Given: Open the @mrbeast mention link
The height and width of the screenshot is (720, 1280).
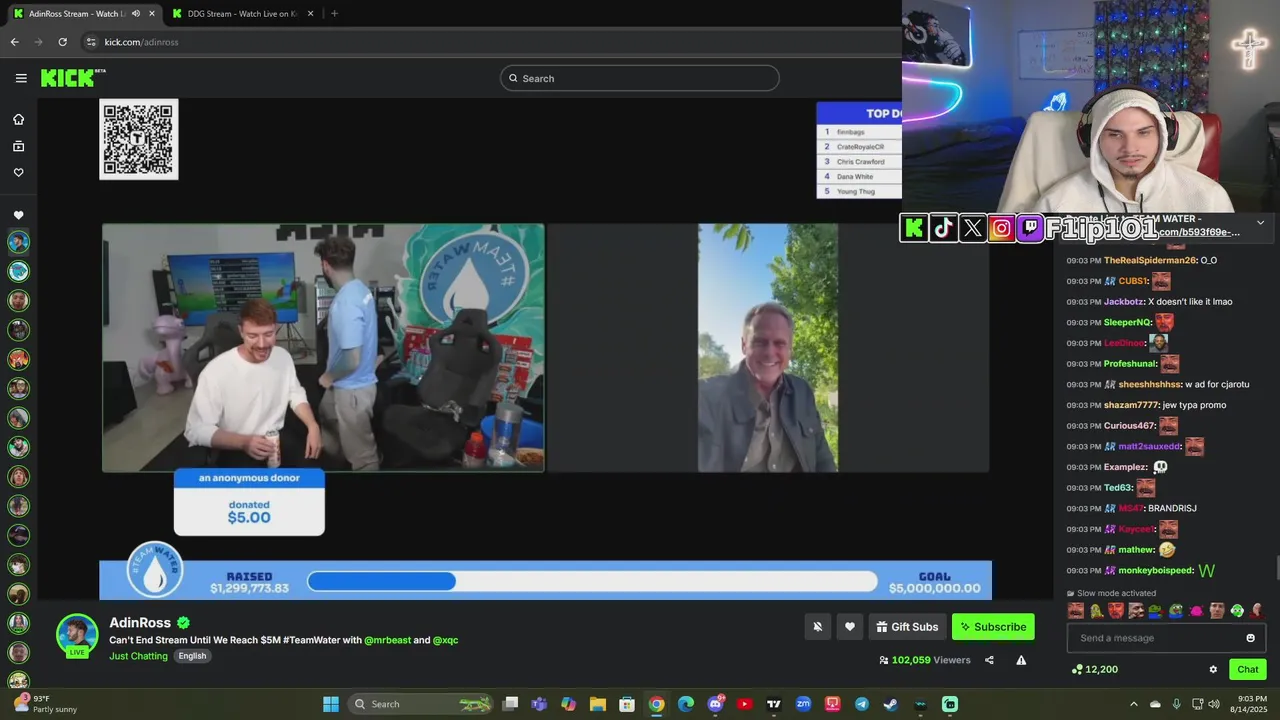Looking at the screenshot, I should 387,640.
